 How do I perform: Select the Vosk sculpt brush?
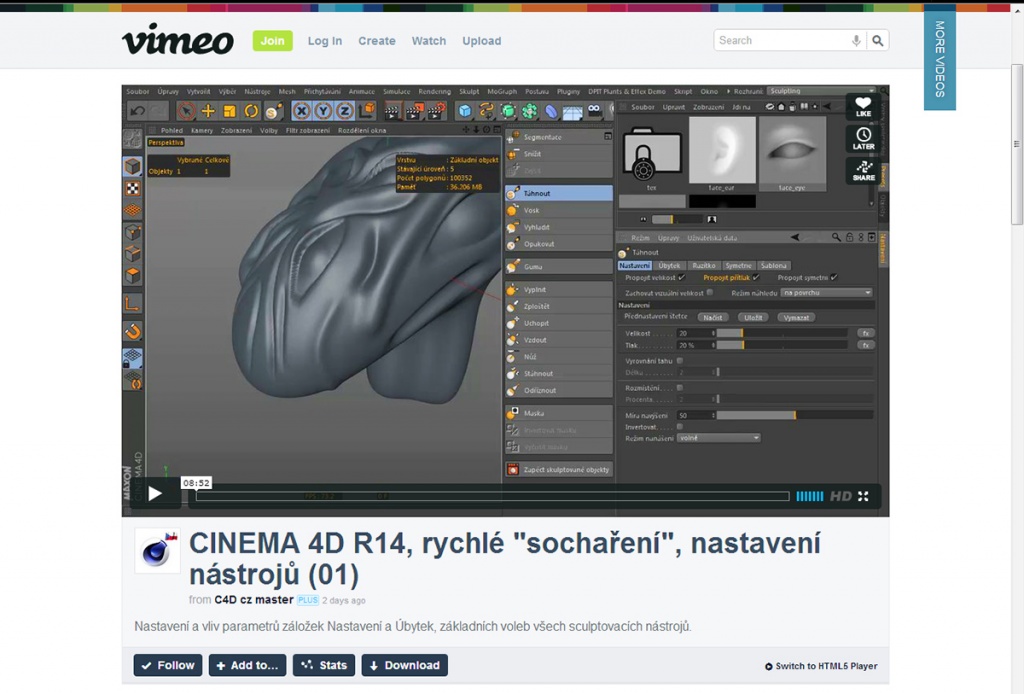[x=559, y=210]
